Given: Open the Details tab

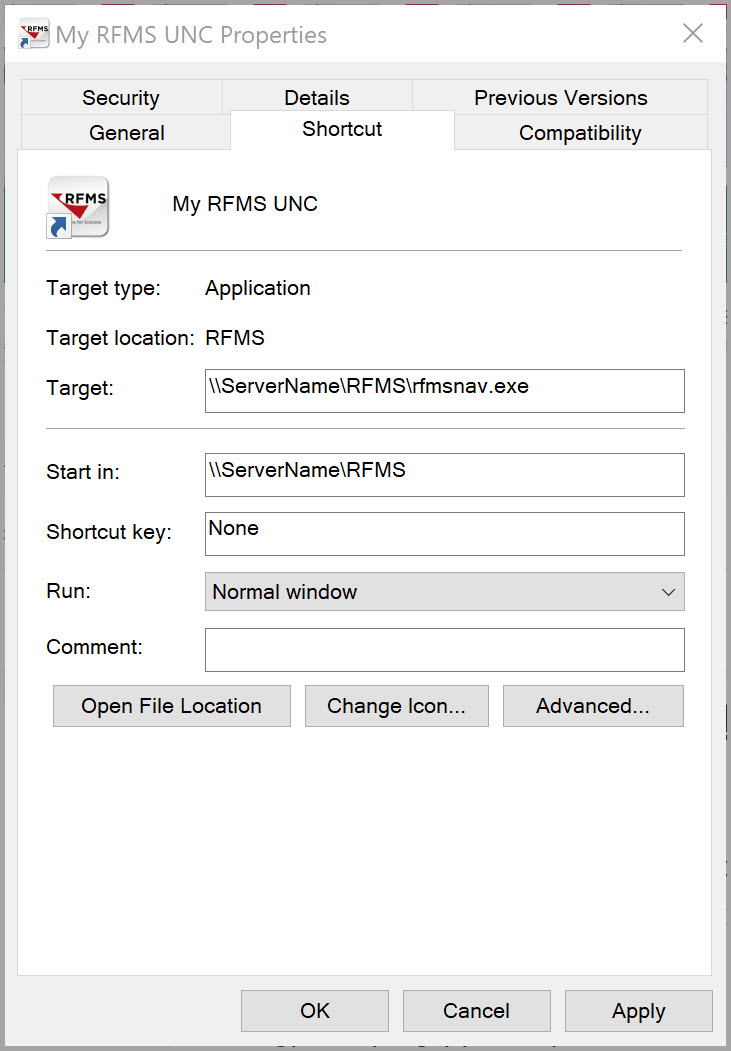Looking at the screenshot, I should click(x=317, y=98).
